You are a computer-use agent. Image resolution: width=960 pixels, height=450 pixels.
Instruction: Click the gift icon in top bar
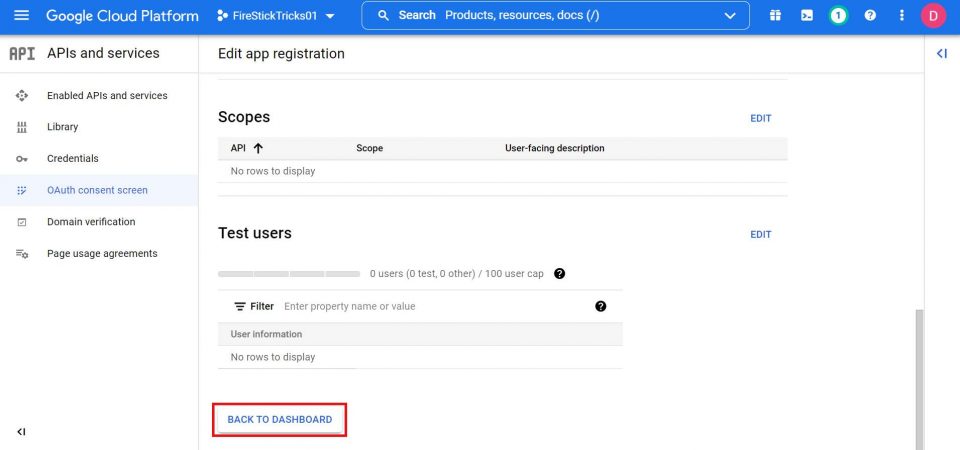(775, 16)
